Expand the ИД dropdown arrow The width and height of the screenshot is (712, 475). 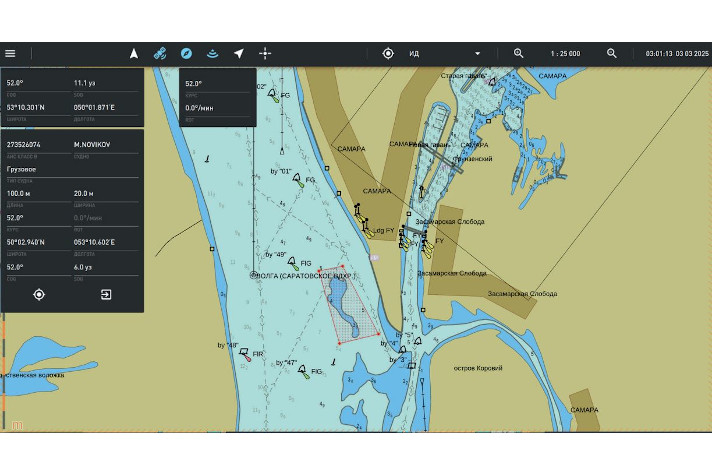[x=477, y=53]
